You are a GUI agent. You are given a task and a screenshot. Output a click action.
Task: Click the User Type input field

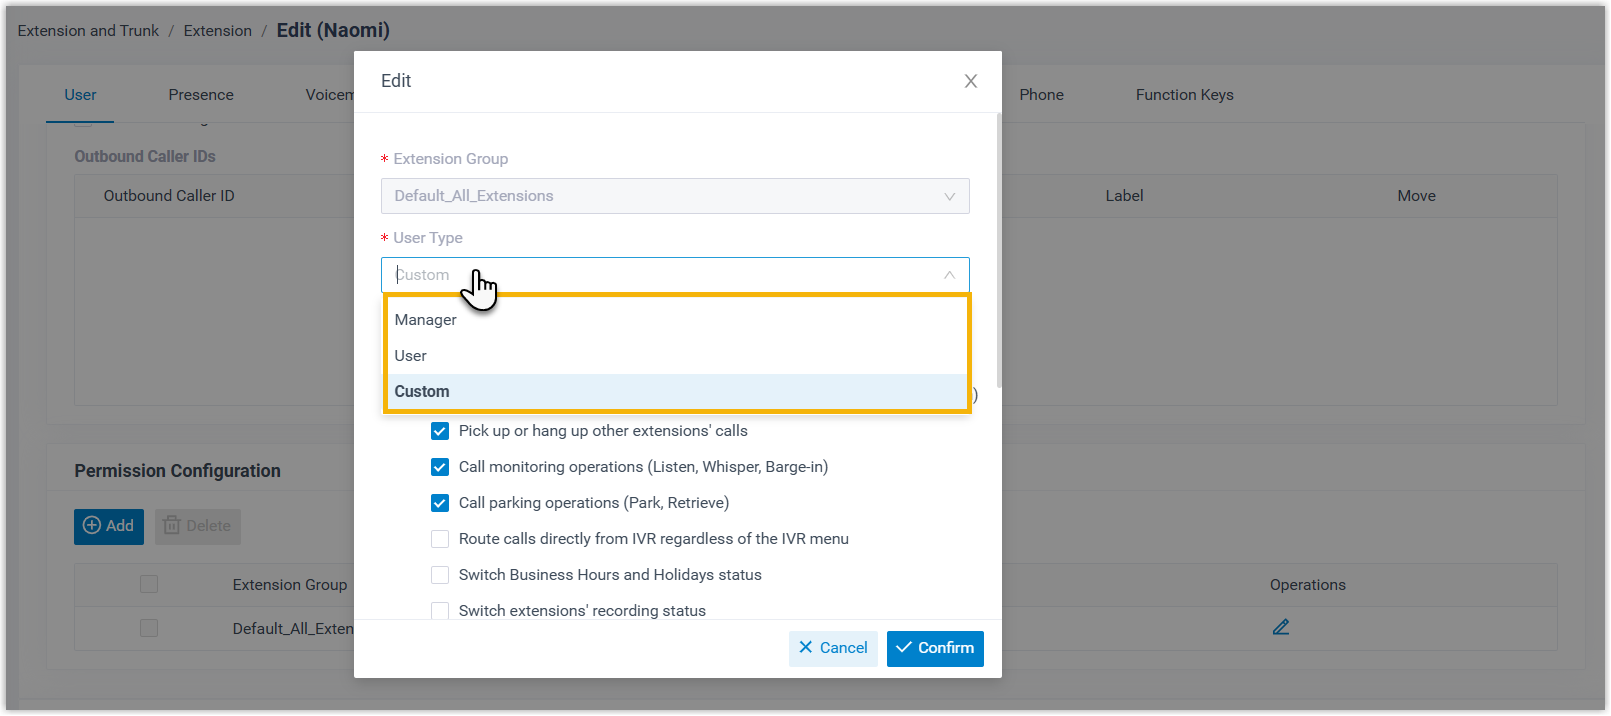pos(660,275)
